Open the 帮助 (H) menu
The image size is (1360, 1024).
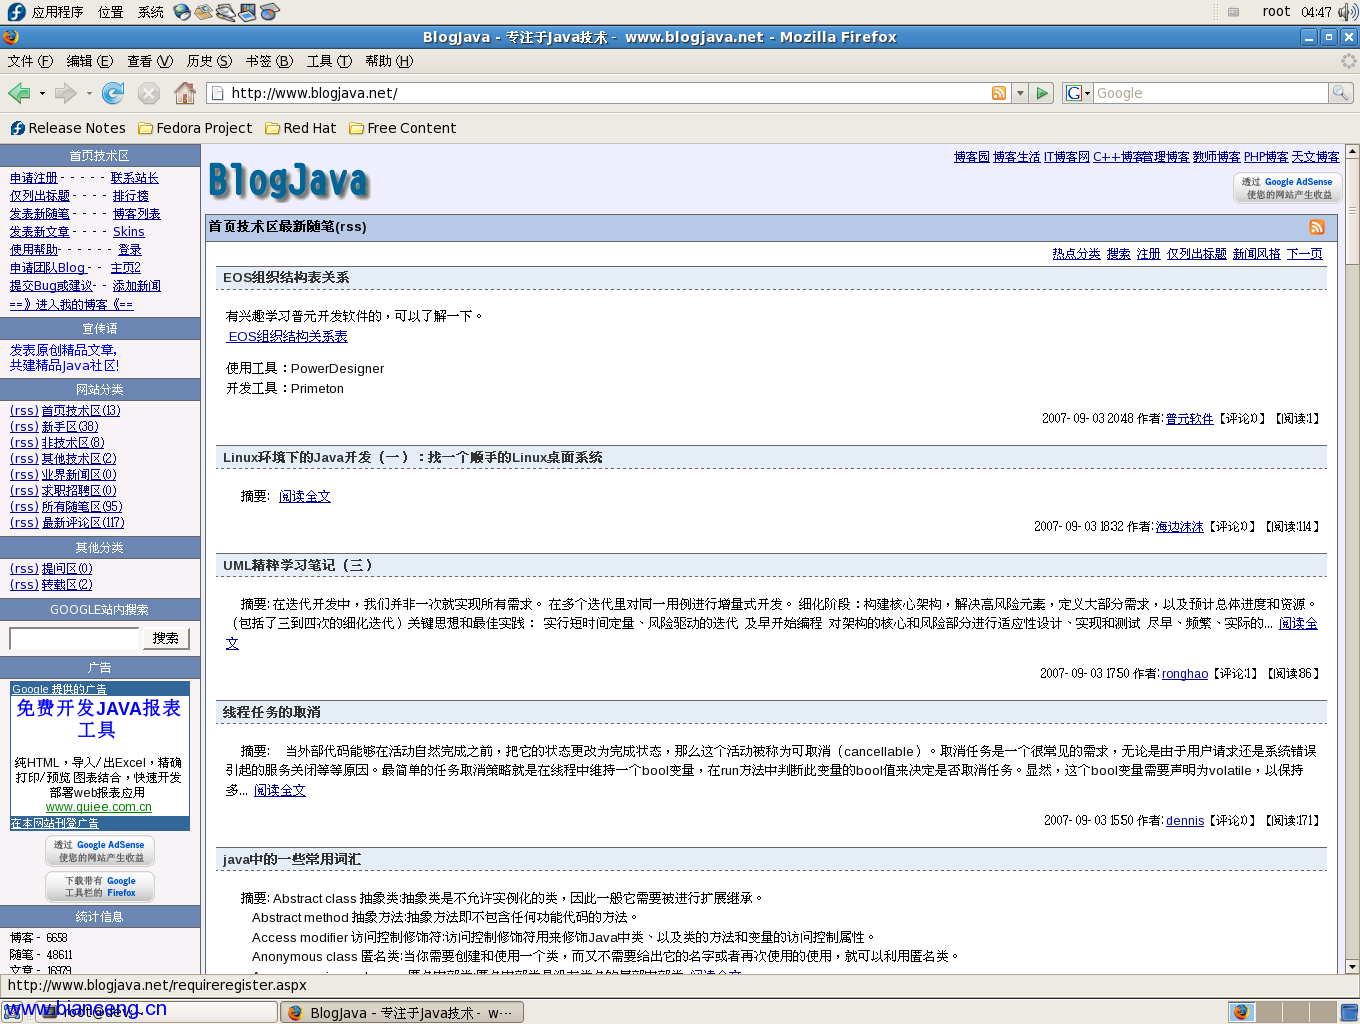389,61
